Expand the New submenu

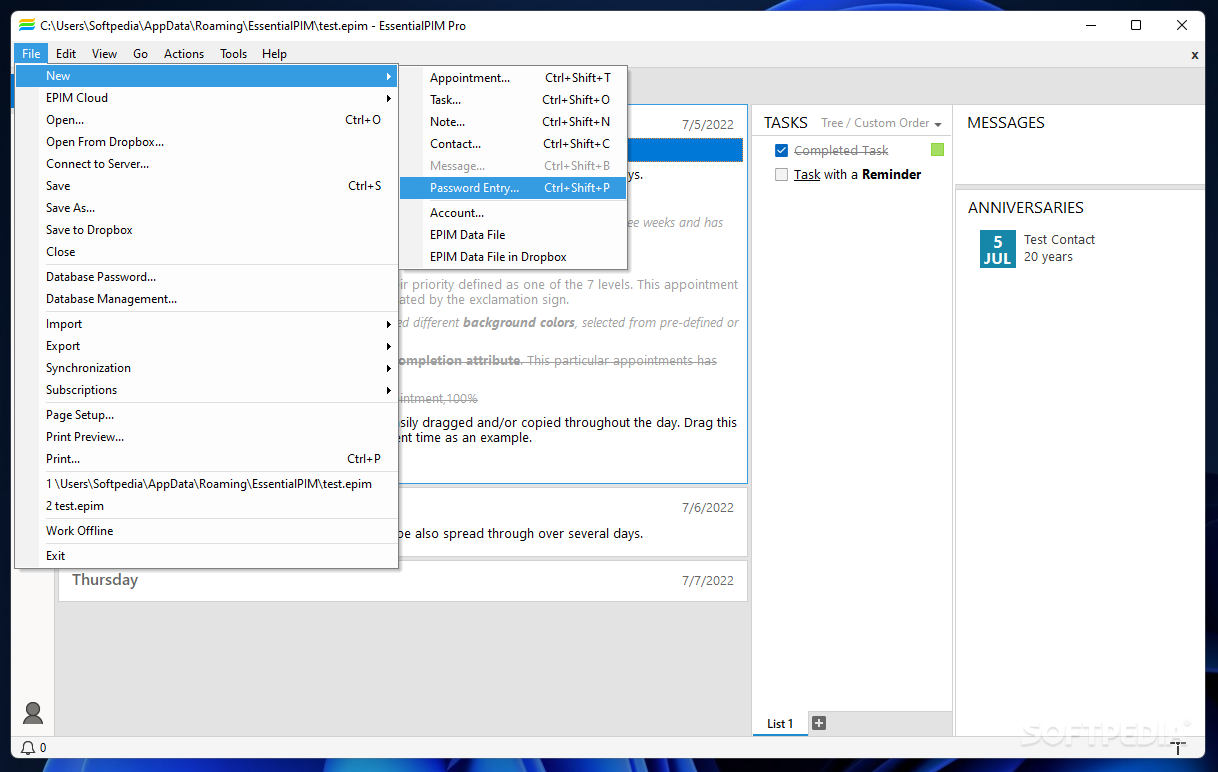(x=207, y=76)
